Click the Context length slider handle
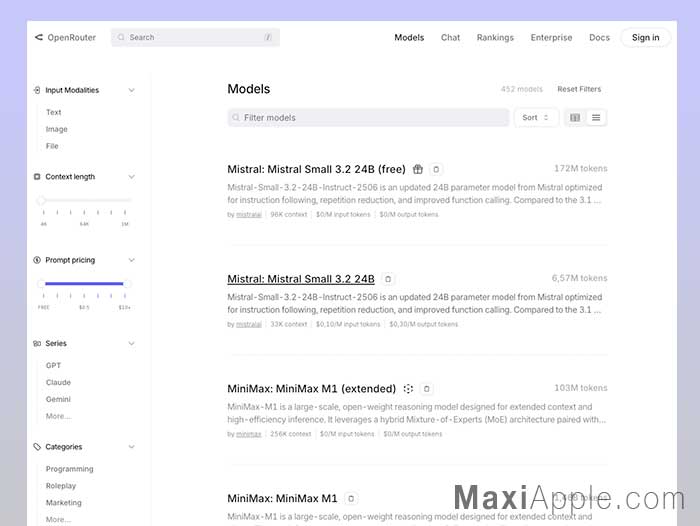 click(41, 200)
